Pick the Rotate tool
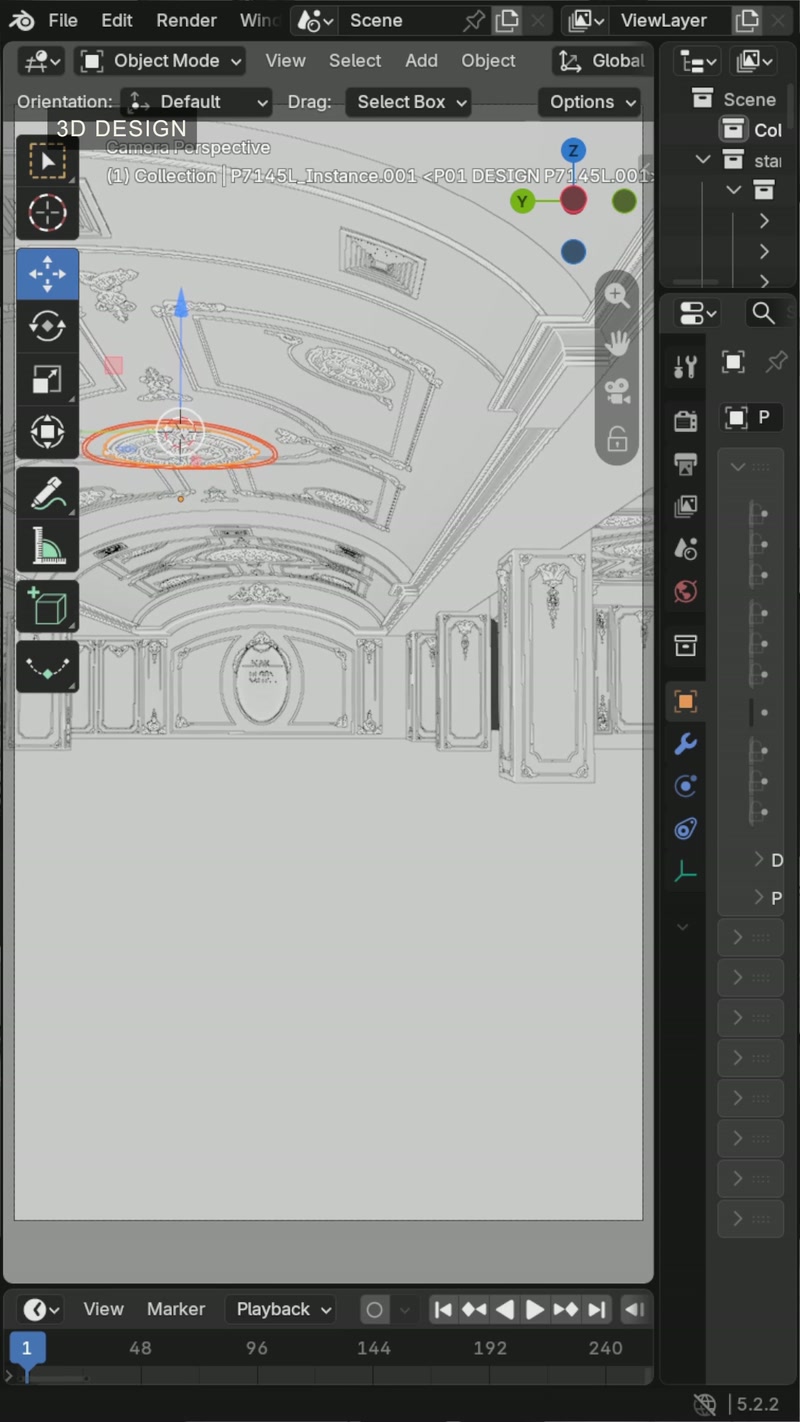This screenshot has height=1422, width=800. [47, 326]
